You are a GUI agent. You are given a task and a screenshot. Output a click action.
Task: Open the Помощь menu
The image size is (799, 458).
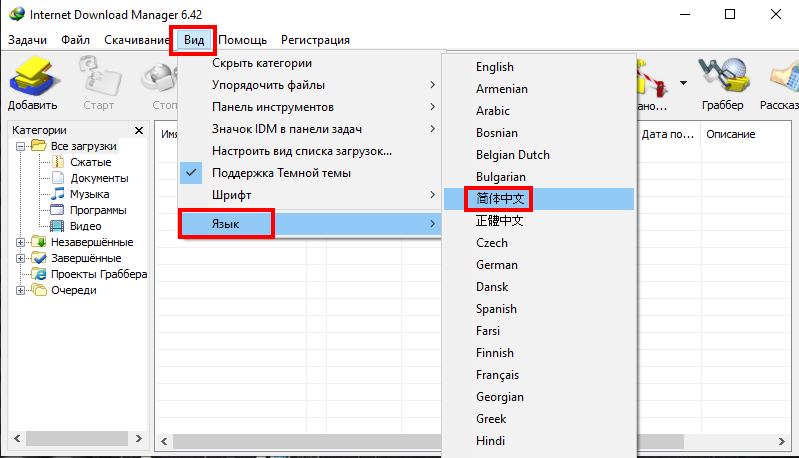pyautogui.click(x=242, y=40)
